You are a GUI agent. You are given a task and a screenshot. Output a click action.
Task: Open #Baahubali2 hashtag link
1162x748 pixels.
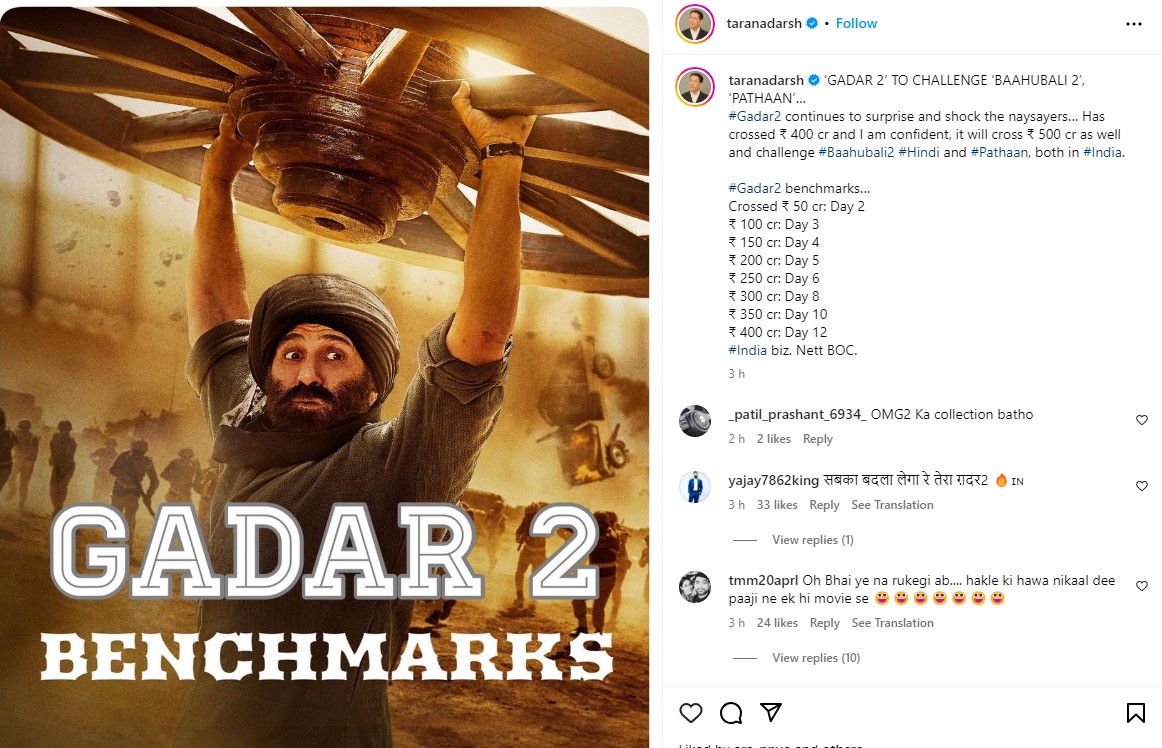coord(856,152)
